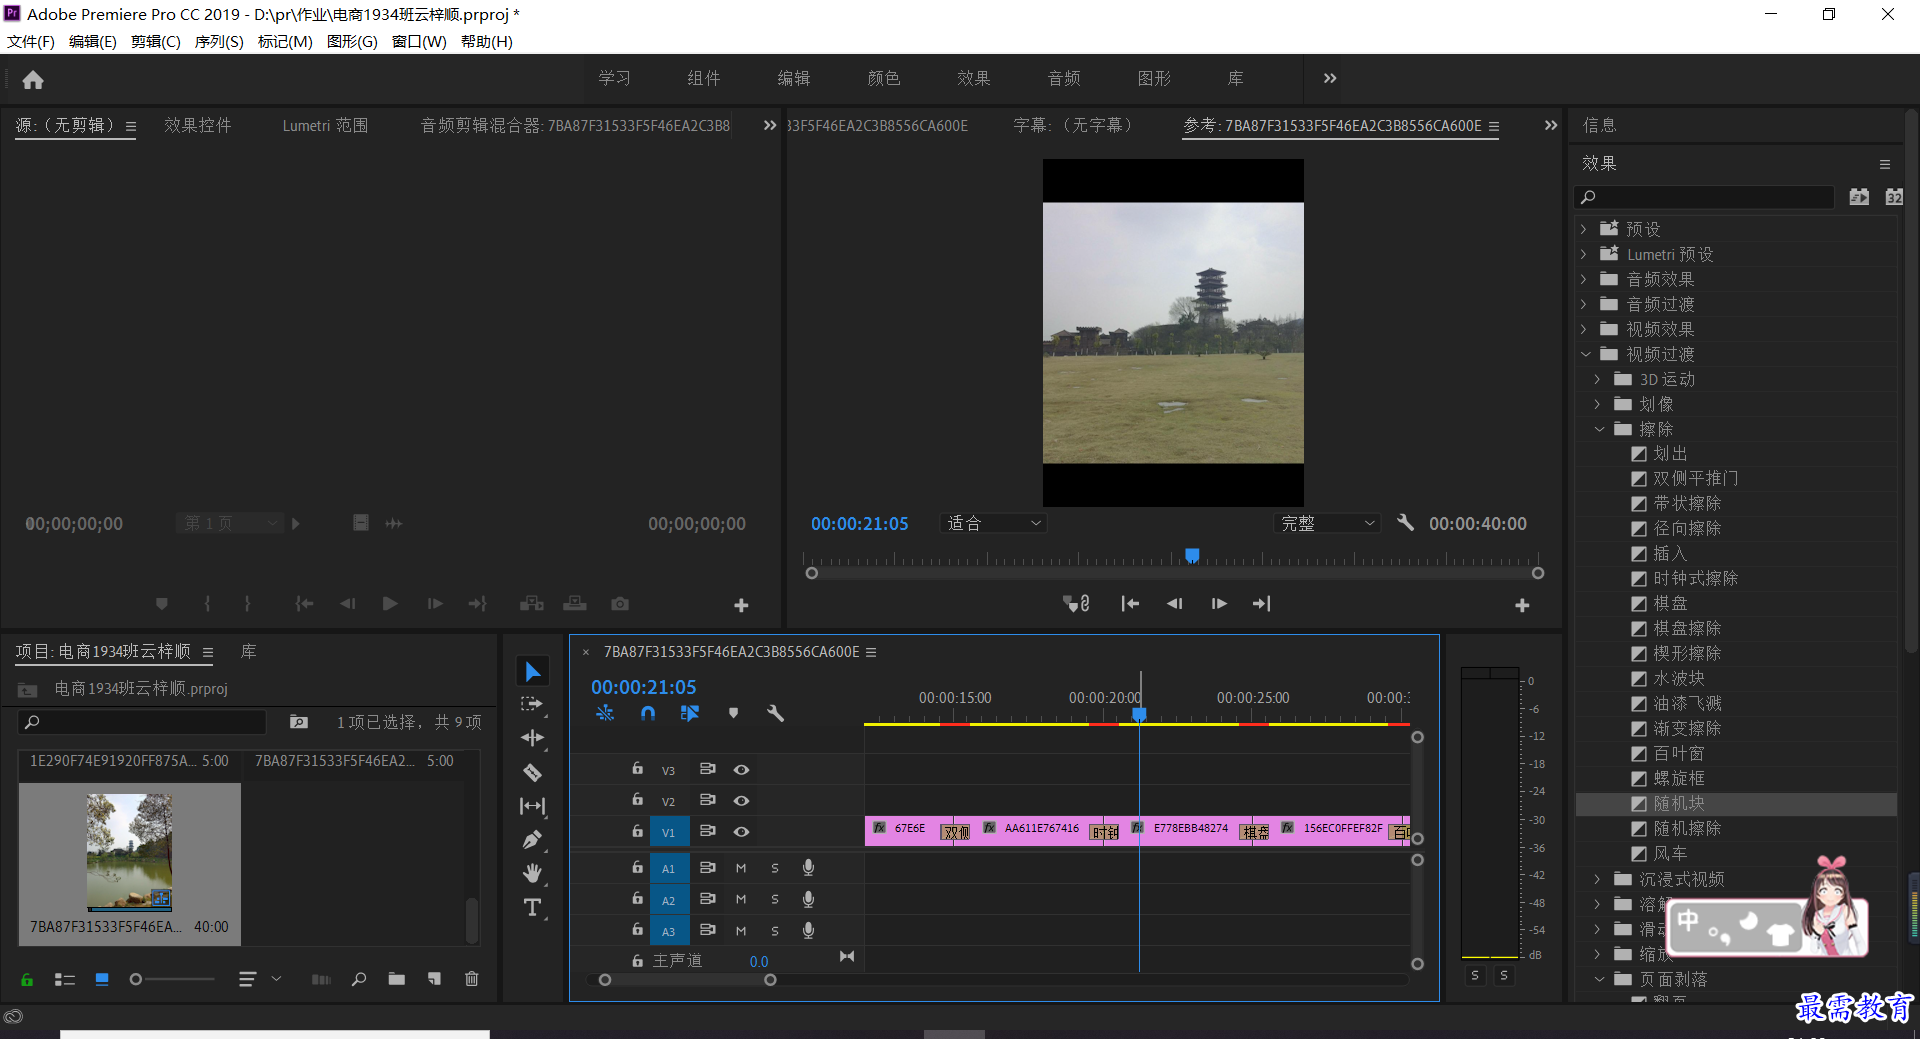The image size is (1920, 1039).
Task: Select the Track Select Forward tool
Action: pos(532,705)
